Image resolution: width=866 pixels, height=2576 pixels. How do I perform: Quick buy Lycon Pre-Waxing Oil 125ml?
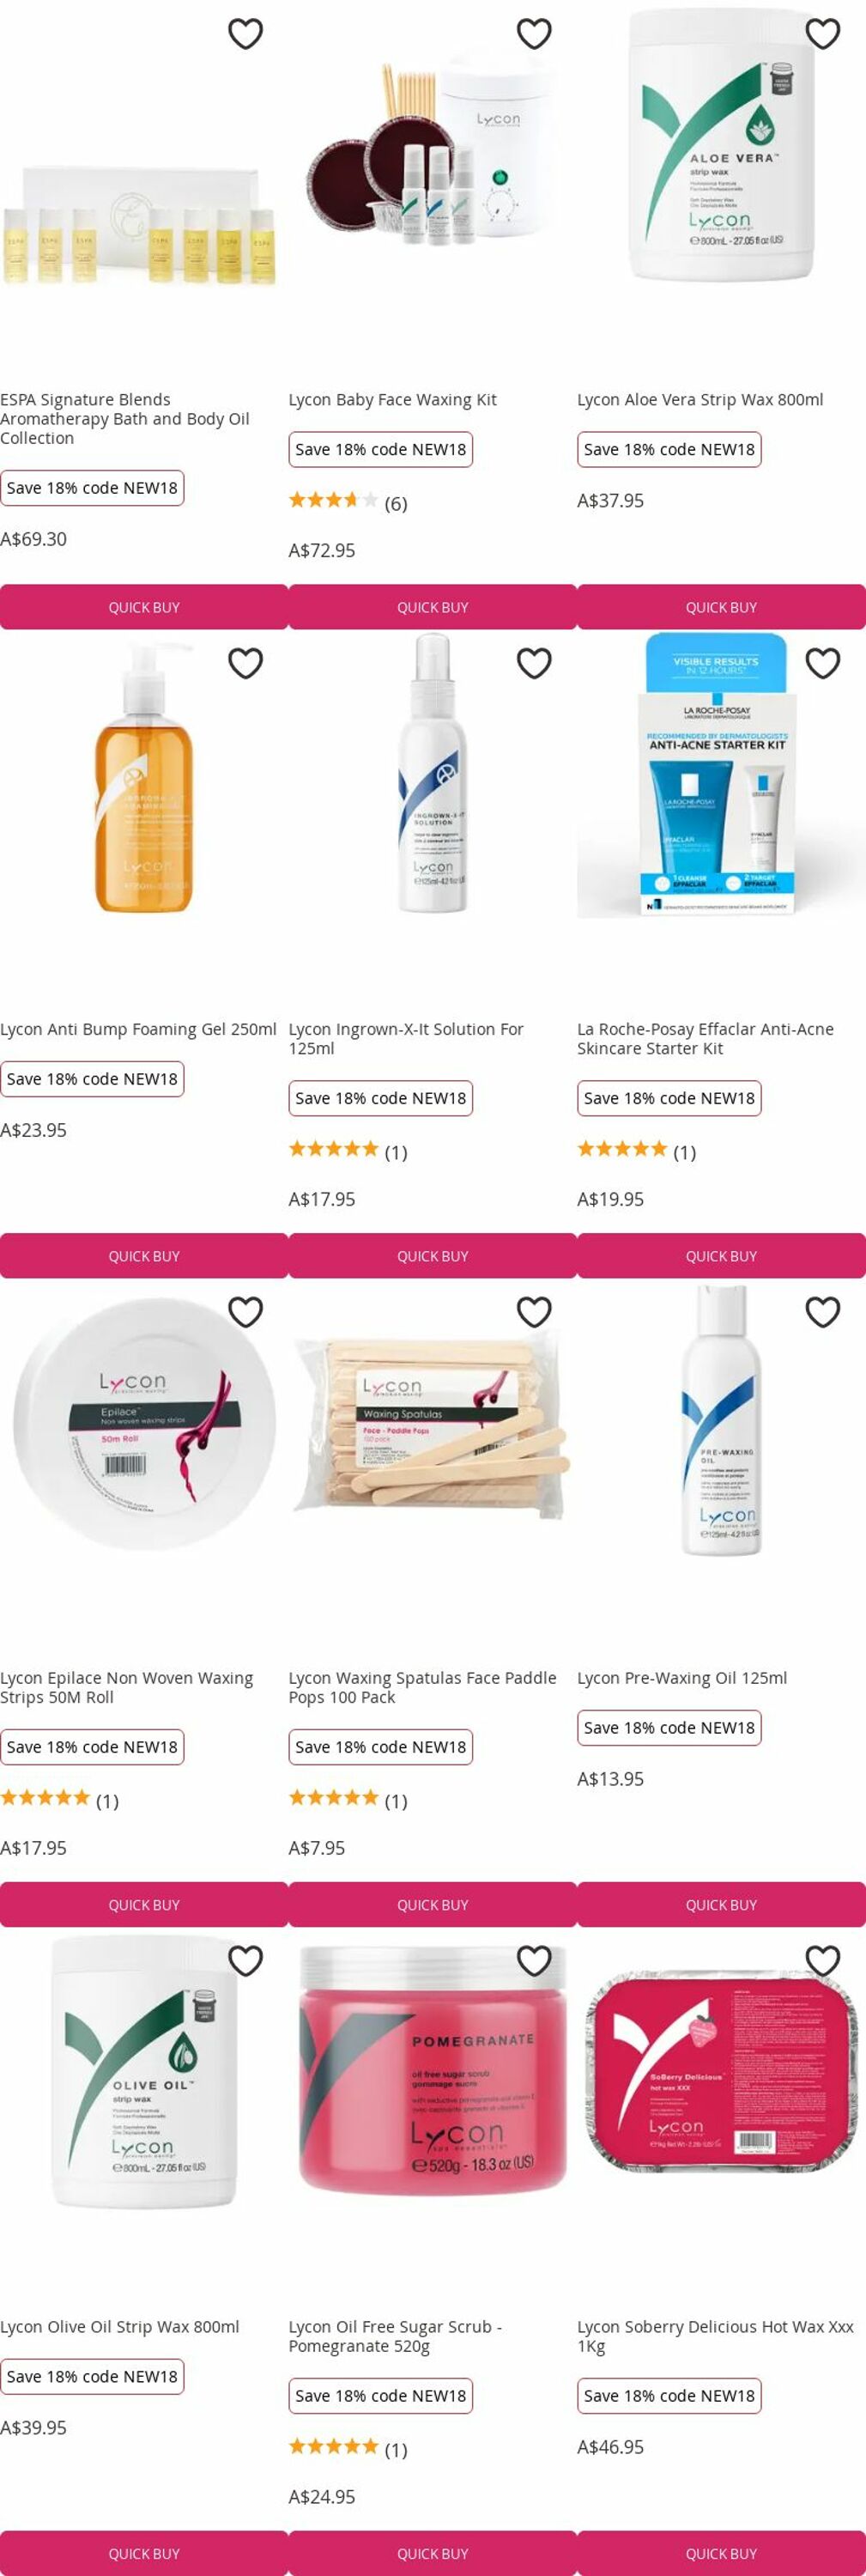pos(721,1905)
